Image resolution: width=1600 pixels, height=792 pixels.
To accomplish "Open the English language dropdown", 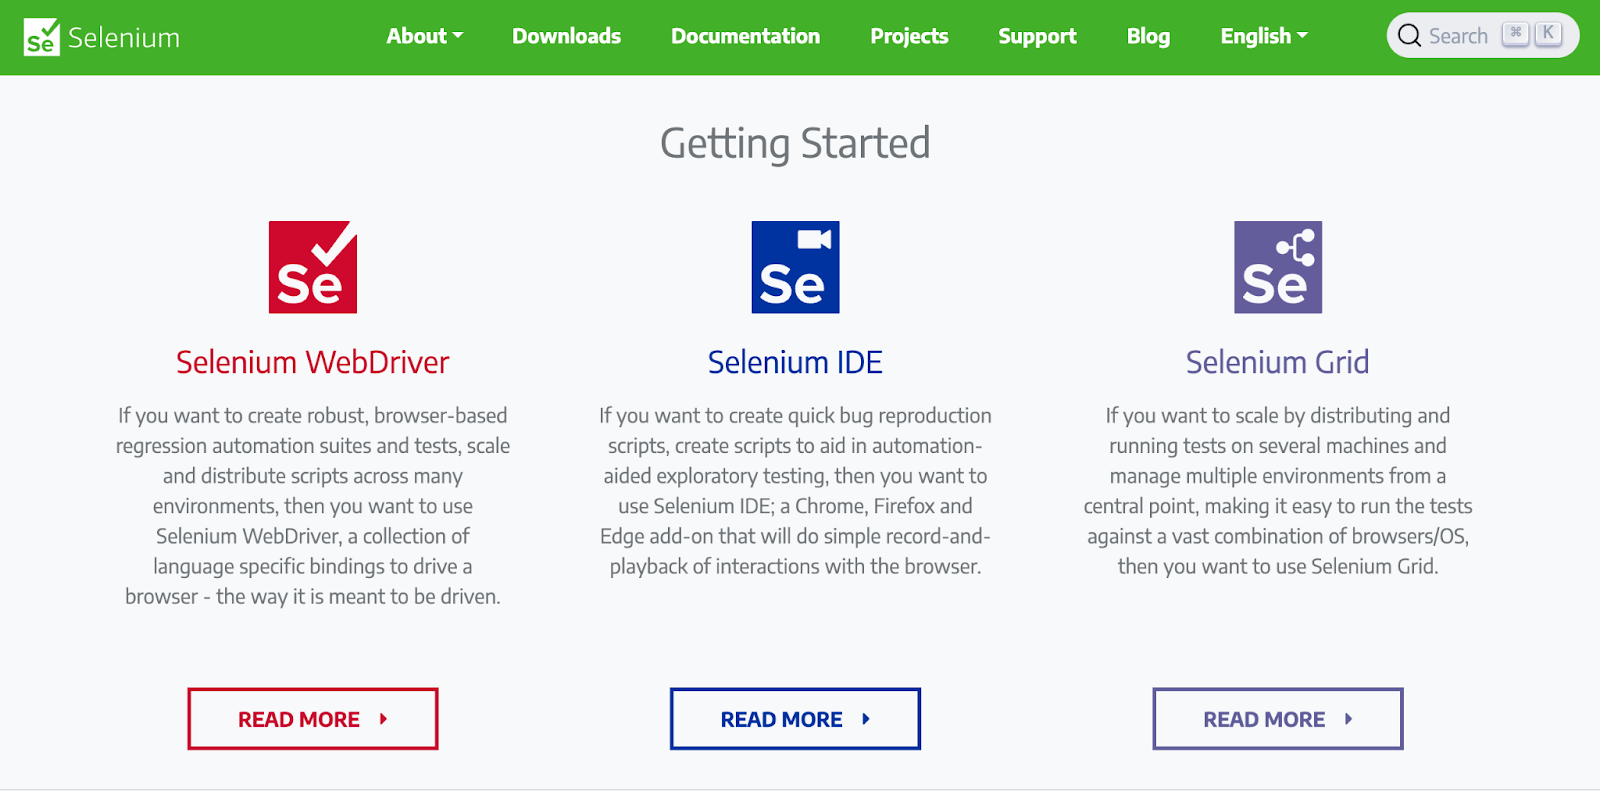I will 1264,36.
